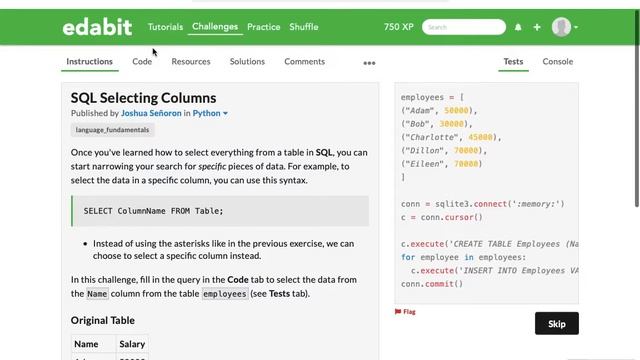Click the Skip button
Image resolution: width=640 pixels, height=360 pixels.
pos(557,324)
